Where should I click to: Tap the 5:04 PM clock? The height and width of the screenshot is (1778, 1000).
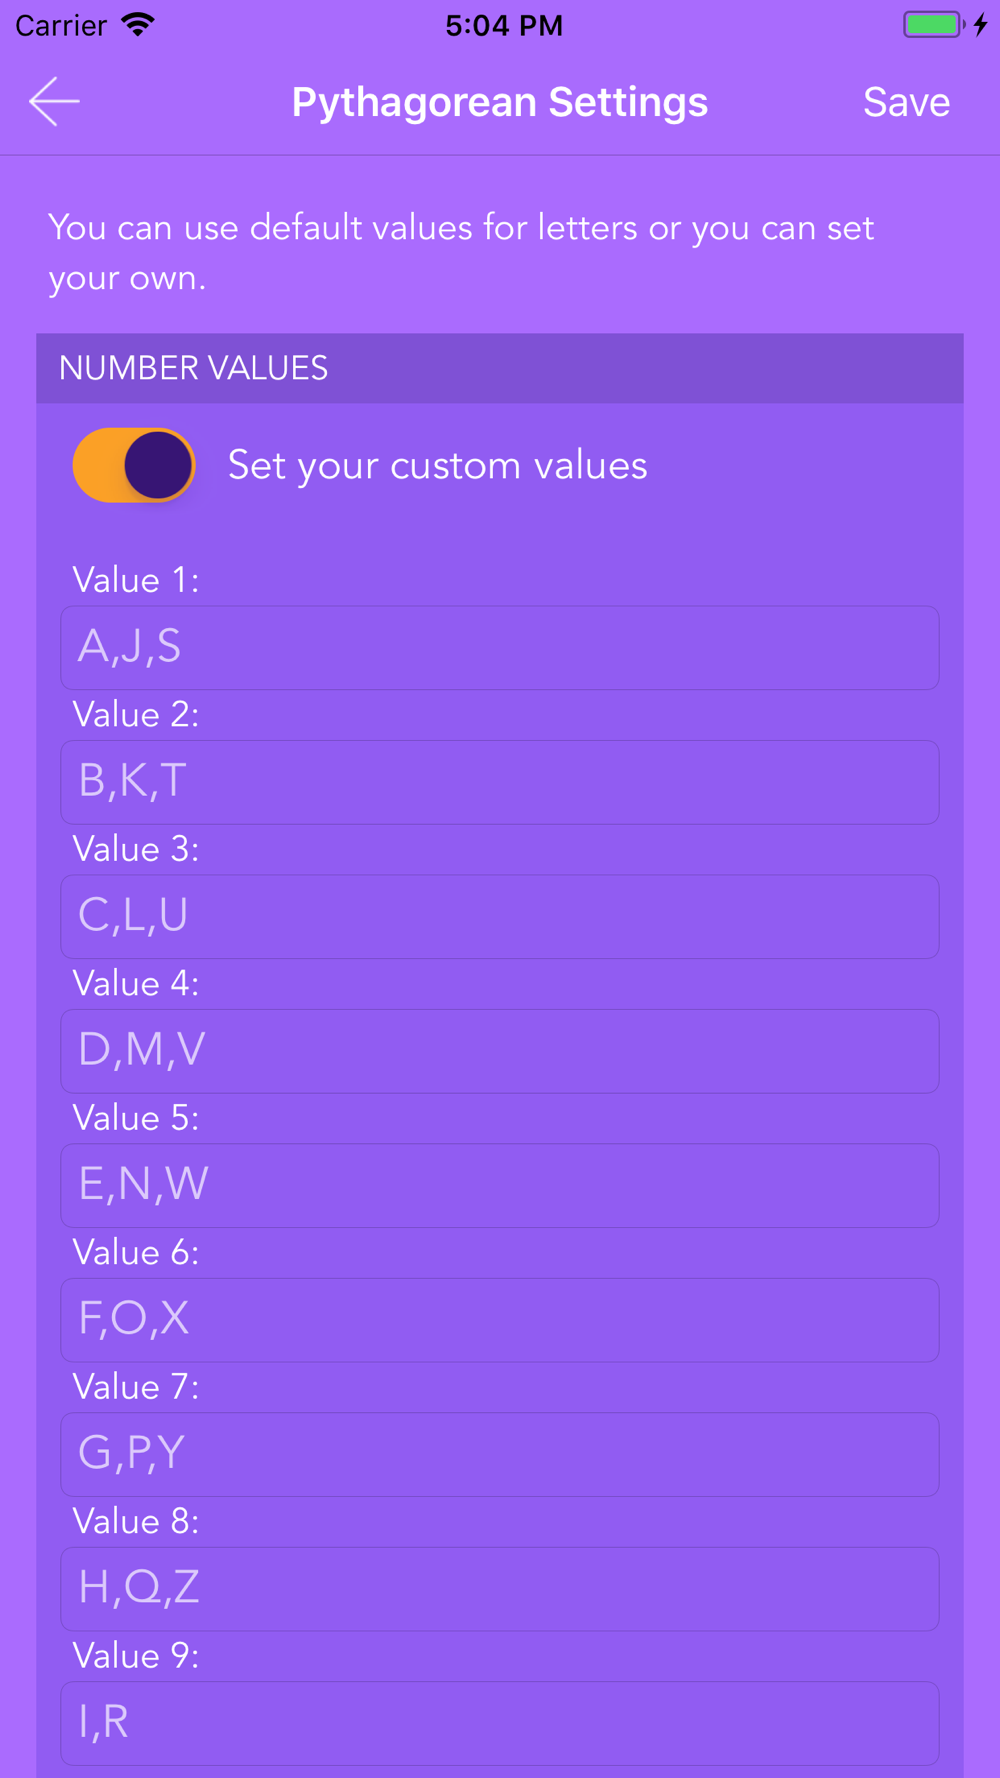click(504, 25)
